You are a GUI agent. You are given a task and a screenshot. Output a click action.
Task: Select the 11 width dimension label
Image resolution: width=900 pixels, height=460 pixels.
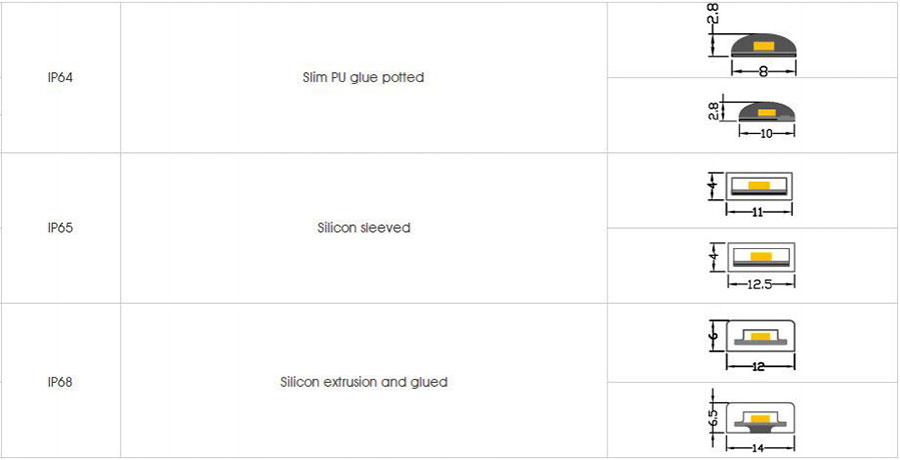tap(759, 212)
